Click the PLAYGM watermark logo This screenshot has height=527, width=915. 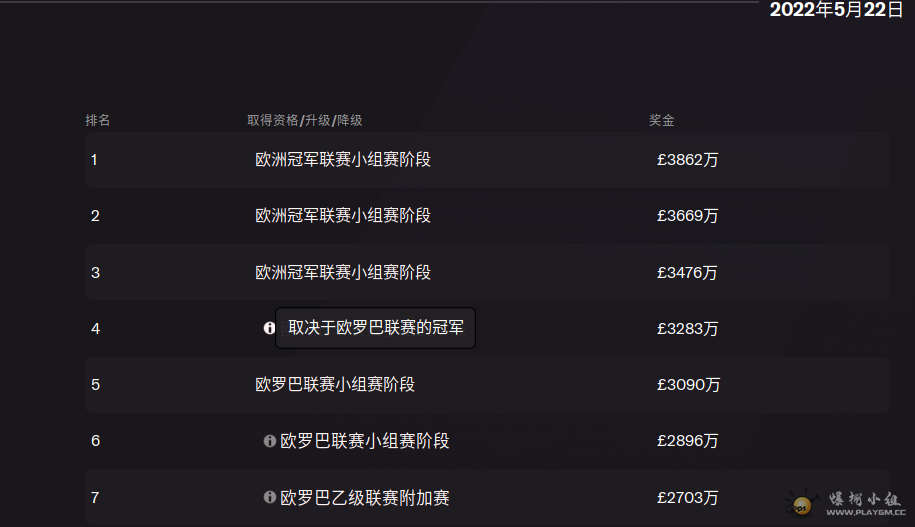[x=846, y=503]
